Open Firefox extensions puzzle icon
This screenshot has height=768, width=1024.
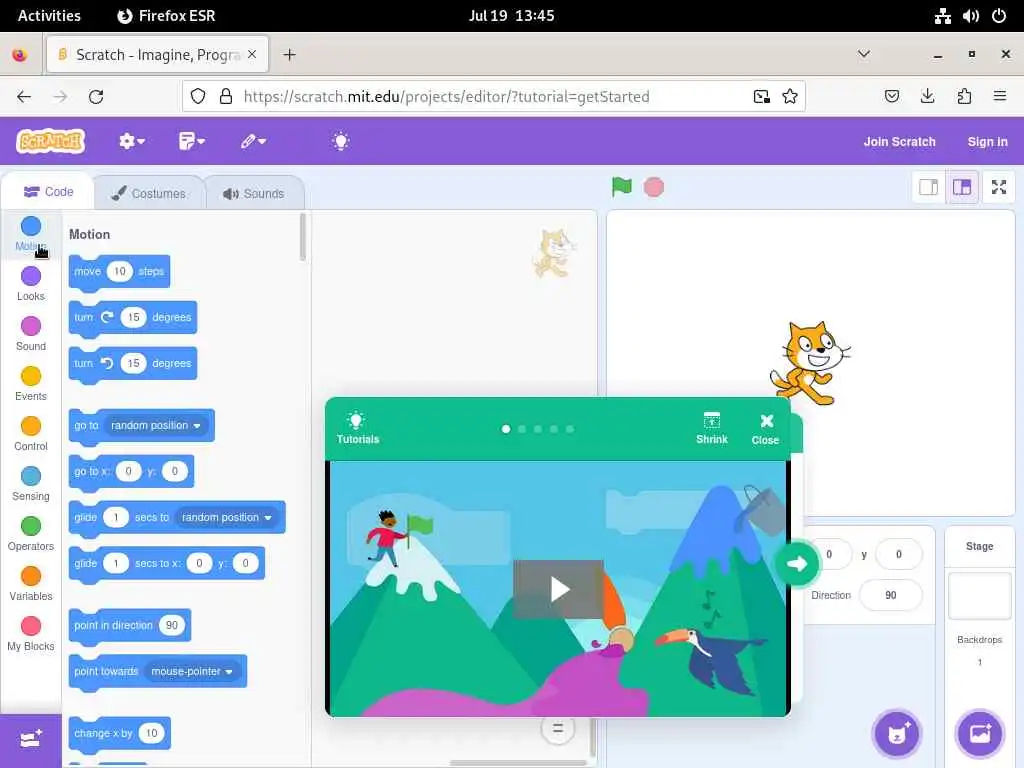click(964, 97)
